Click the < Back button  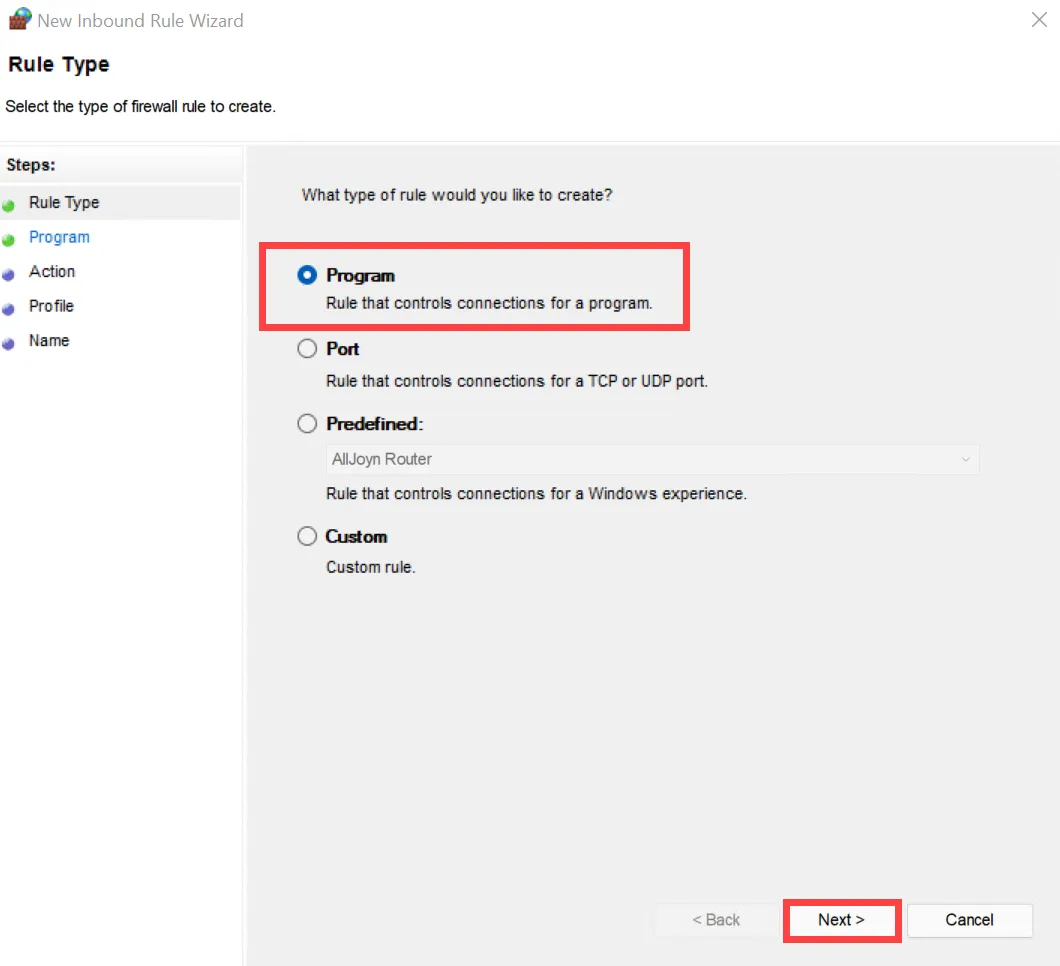pos(716,920)
